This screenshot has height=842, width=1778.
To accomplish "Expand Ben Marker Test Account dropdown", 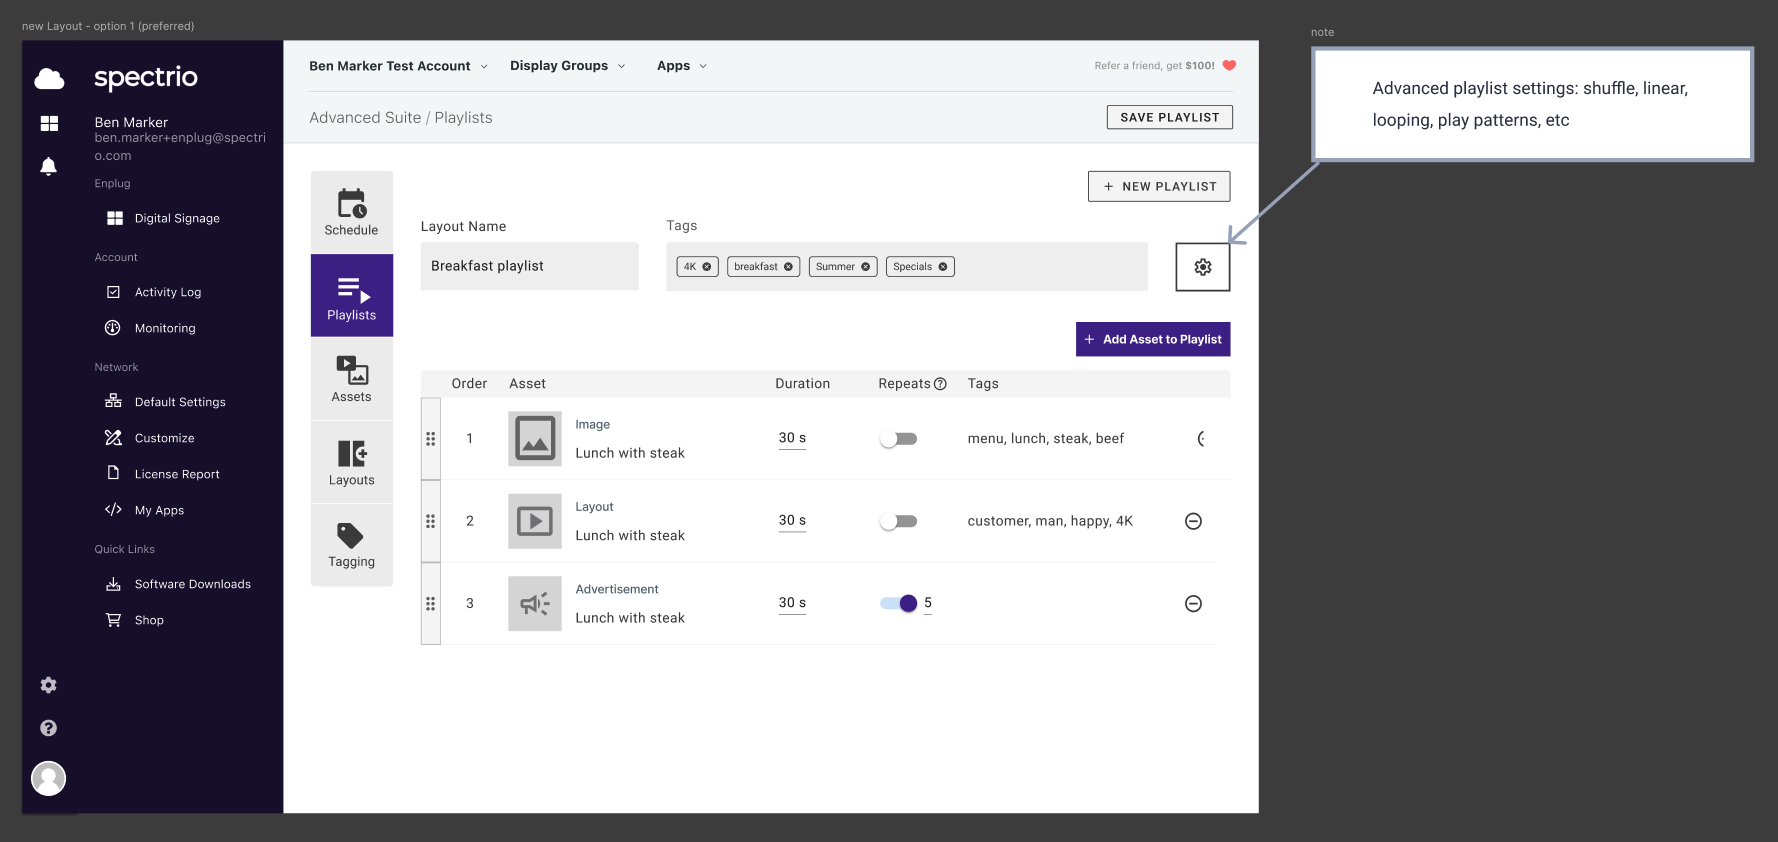I will coord(398,66).
